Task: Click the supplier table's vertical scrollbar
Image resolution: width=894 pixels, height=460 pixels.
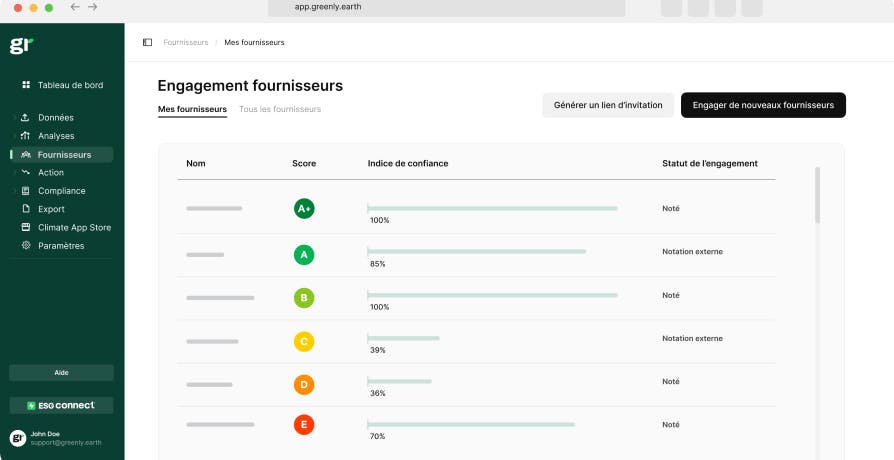Action: coord(817,195)
